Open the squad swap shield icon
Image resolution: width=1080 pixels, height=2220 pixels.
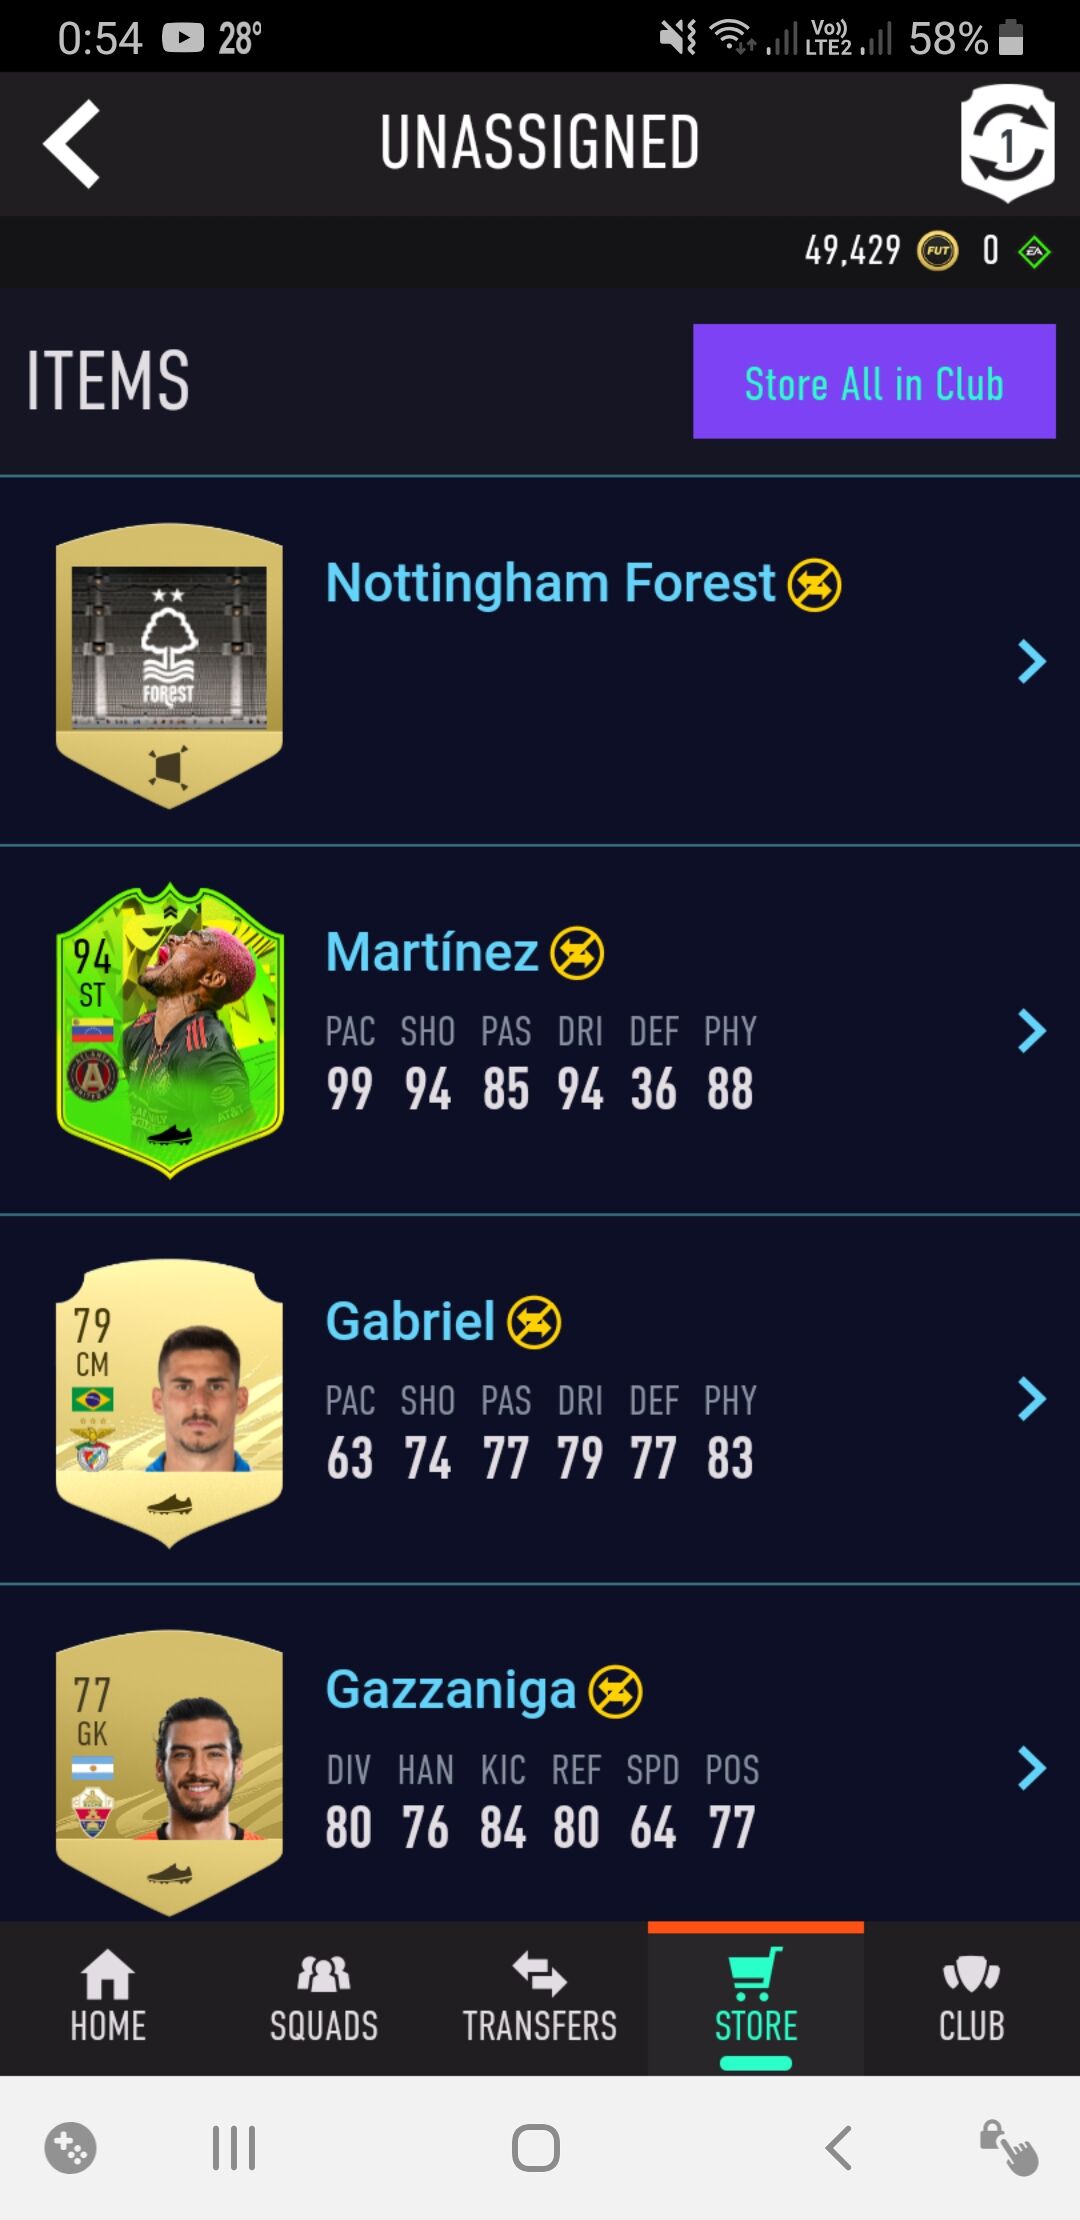click(x=1007, y=143)
